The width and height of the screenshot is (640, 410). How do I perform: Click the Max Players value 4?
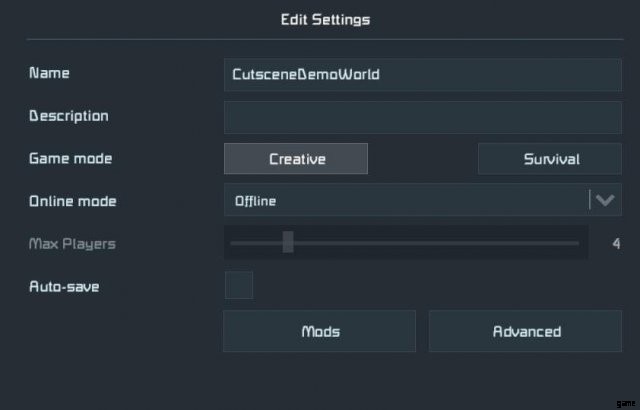point(616,243)
